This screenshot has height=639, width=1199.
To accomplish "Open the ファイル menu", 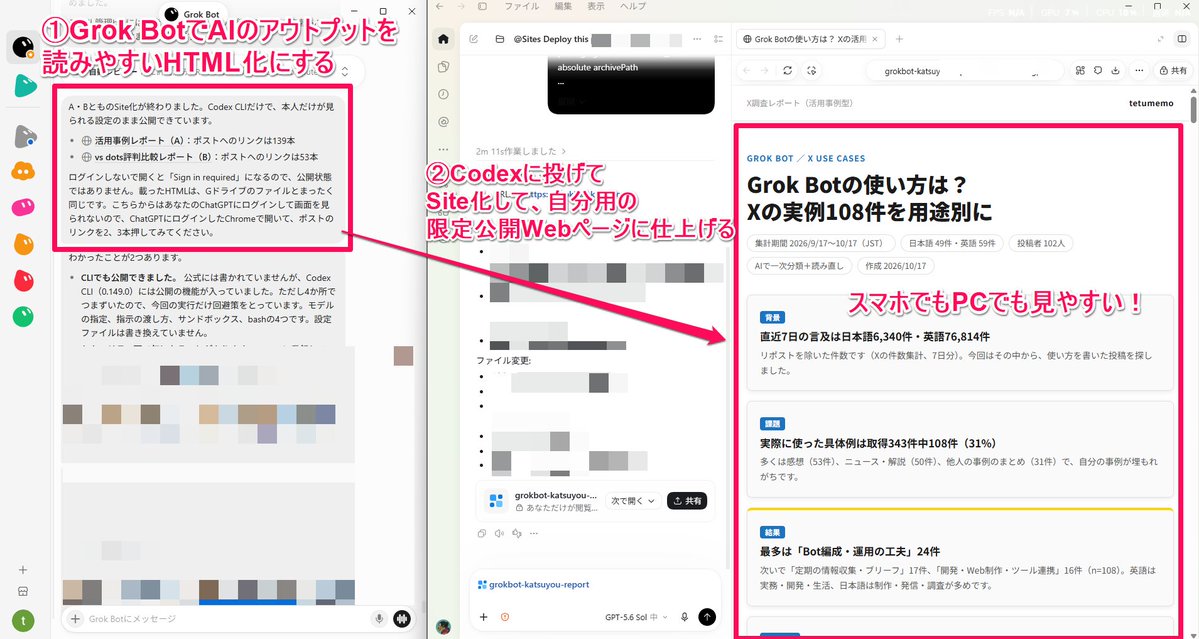I will (x=522, y=6).
